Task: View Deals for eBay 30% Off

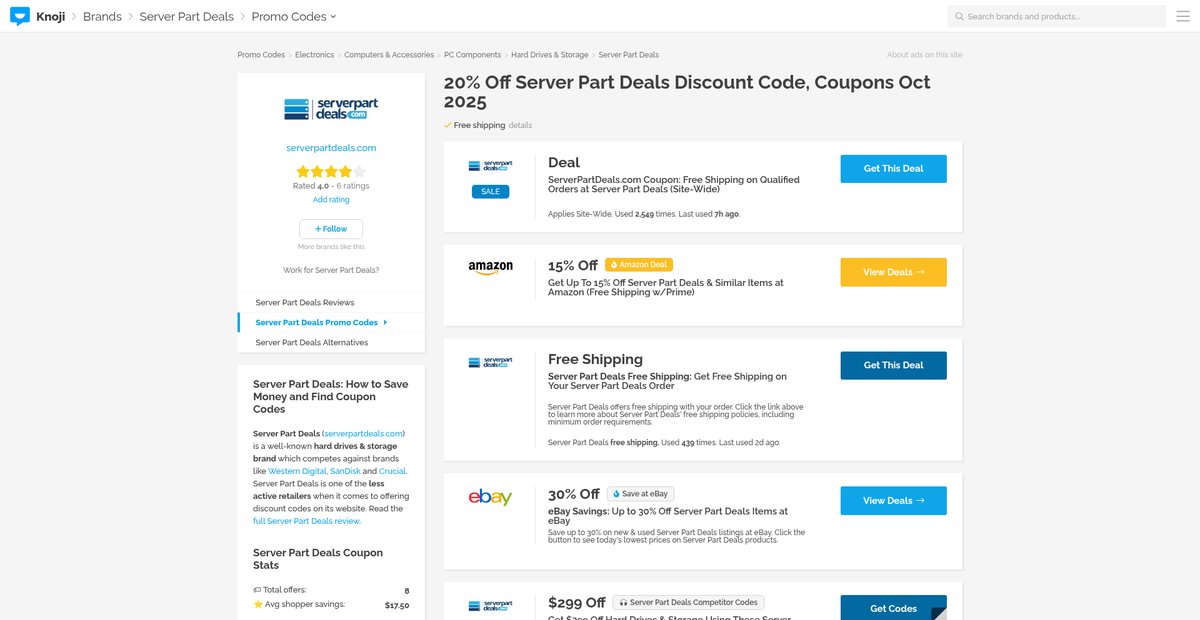Action: 893,501
